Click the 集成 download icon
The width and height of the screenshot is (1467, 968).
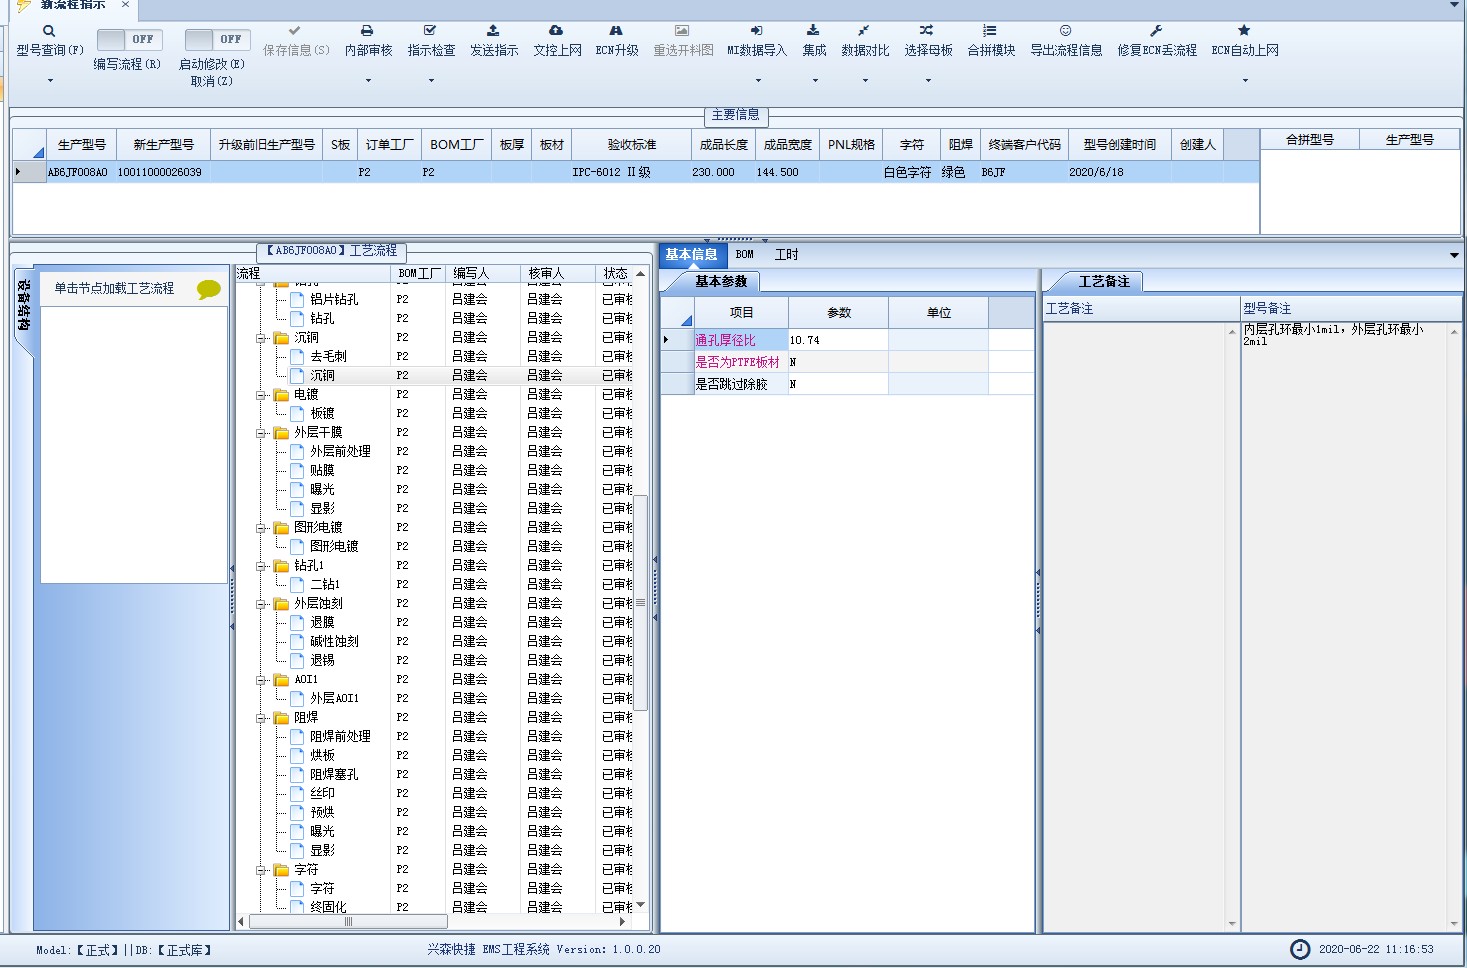pos(813,31)
